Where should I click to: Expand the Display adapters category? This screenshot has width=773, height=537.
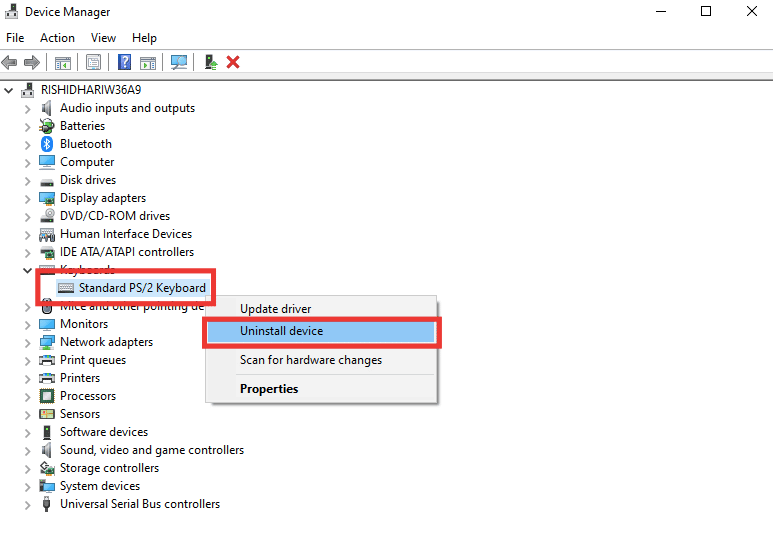click(x=28, y=199)
